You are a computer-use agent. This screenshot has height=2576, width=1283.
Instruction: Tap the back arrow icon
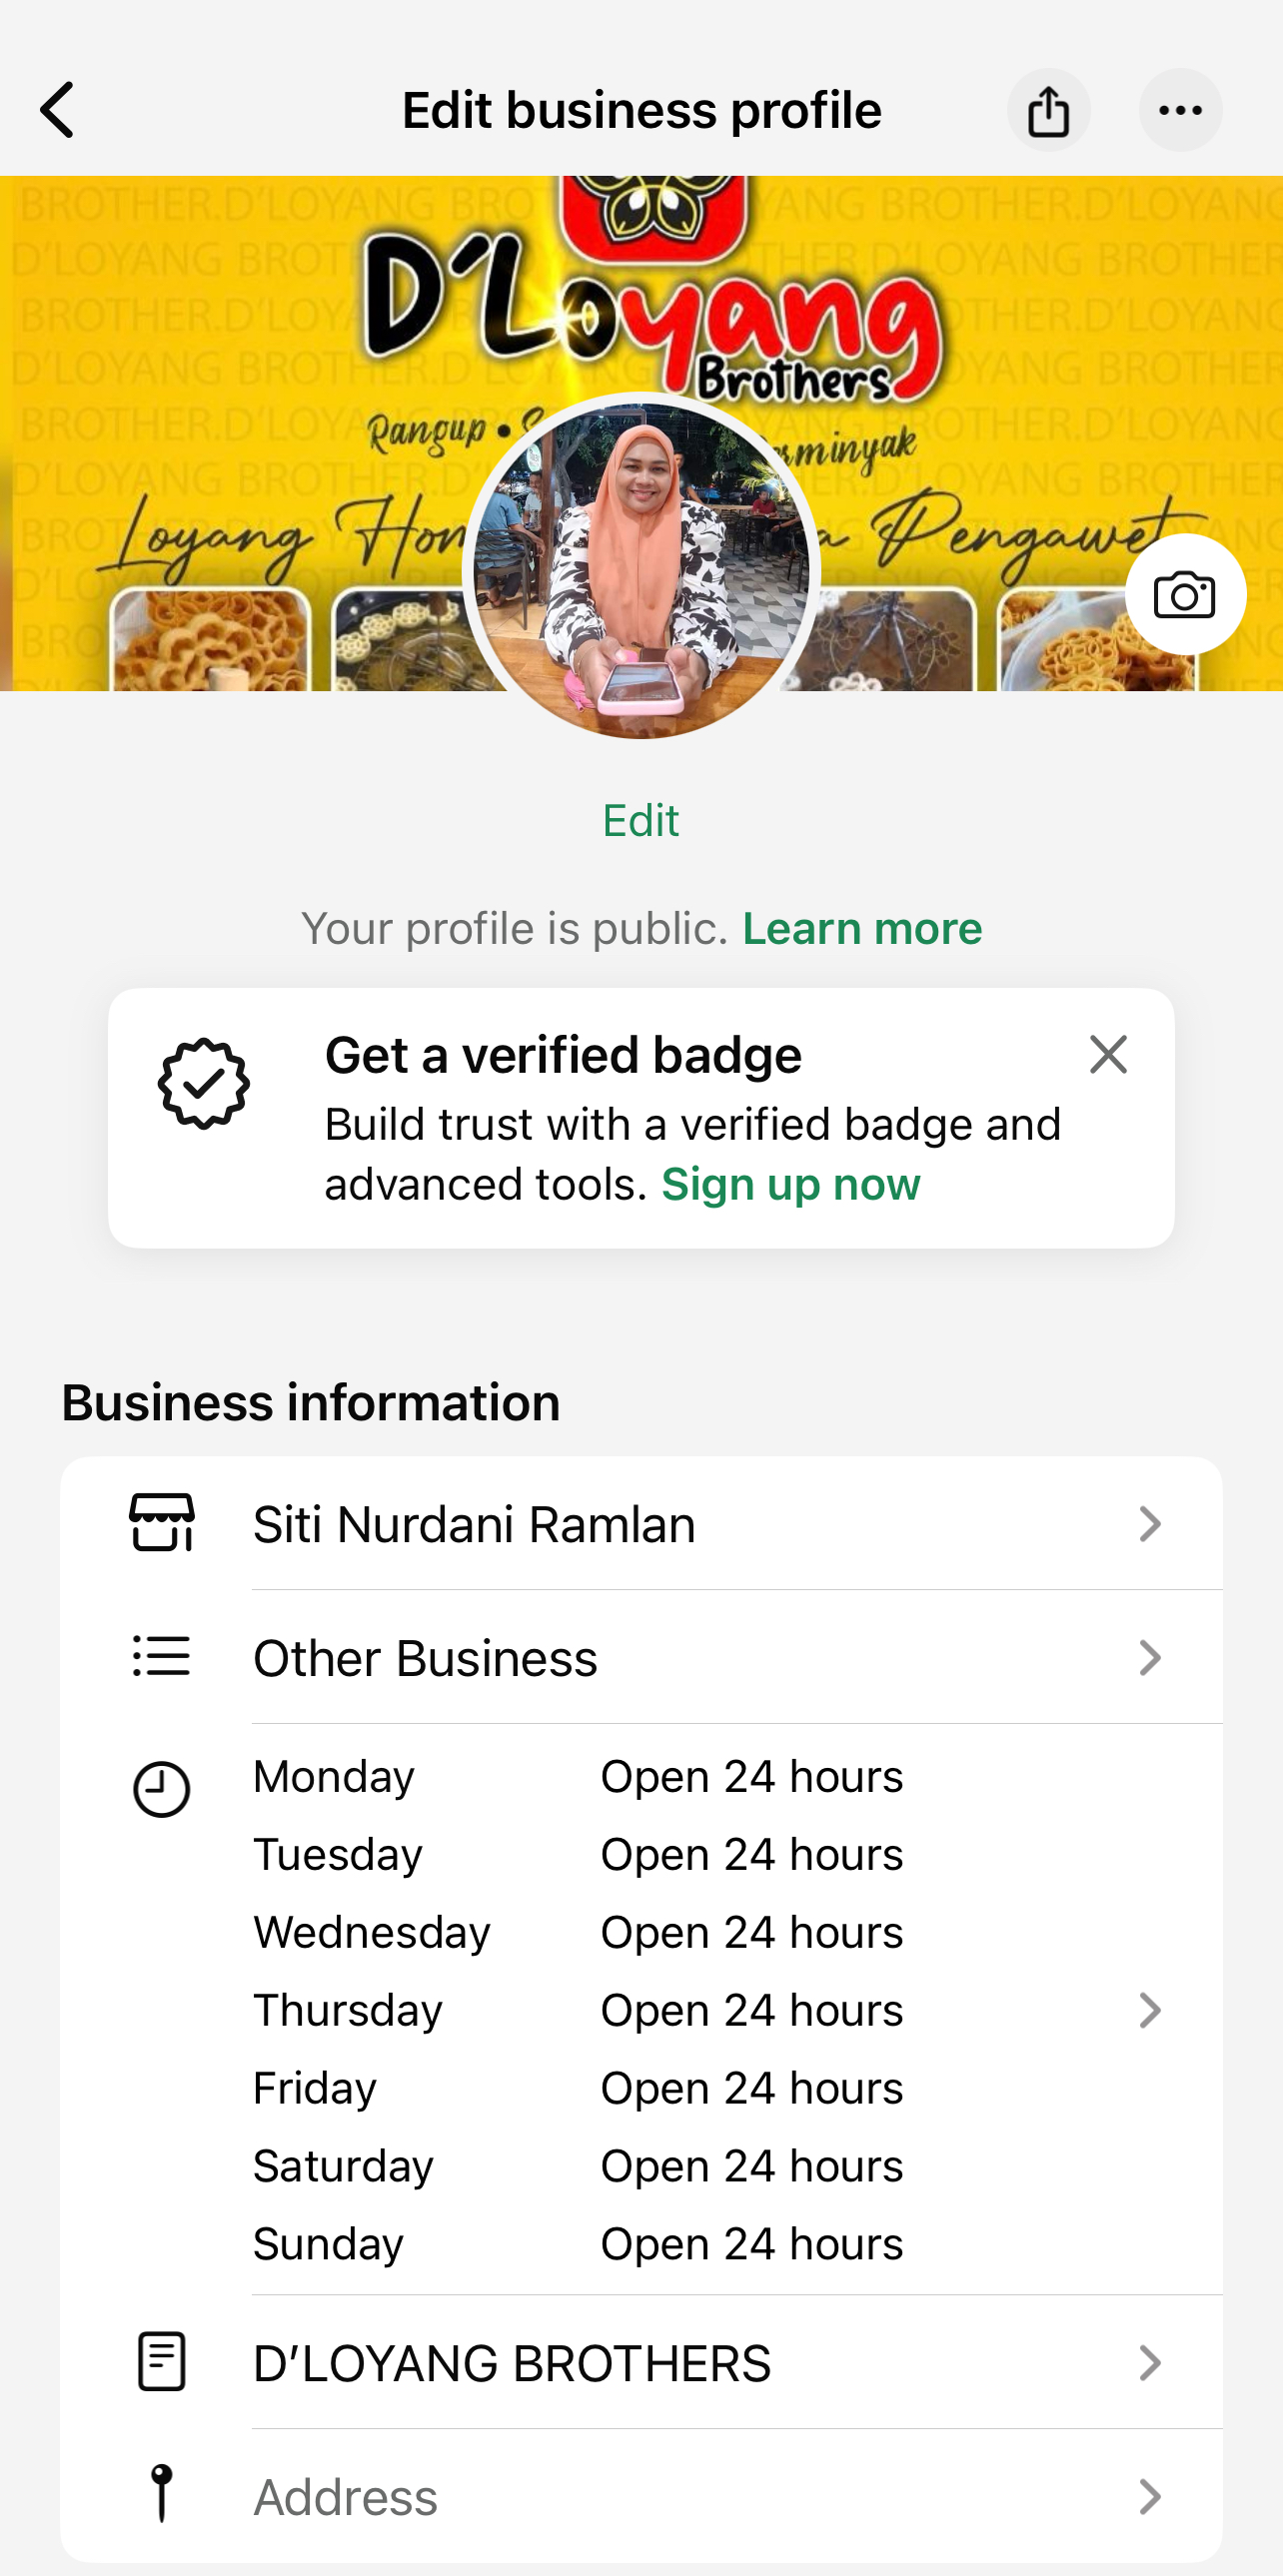pyautogui.click(x=58, y=110)
